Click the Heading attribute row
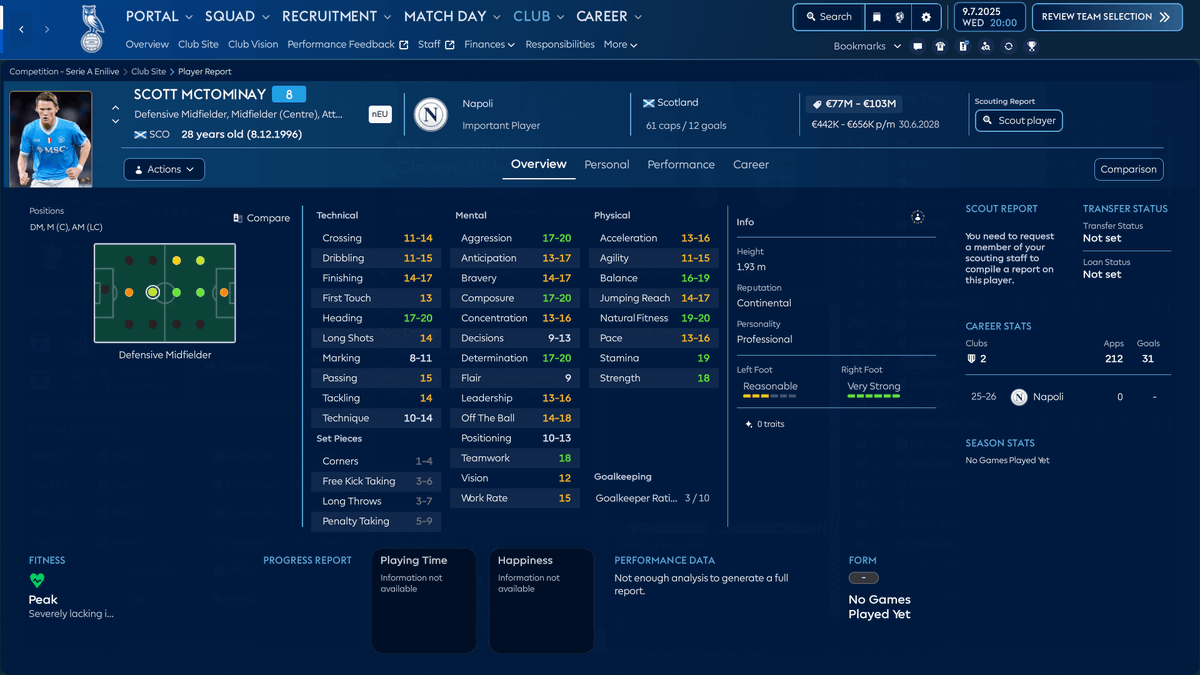 [x=378, y=318]
